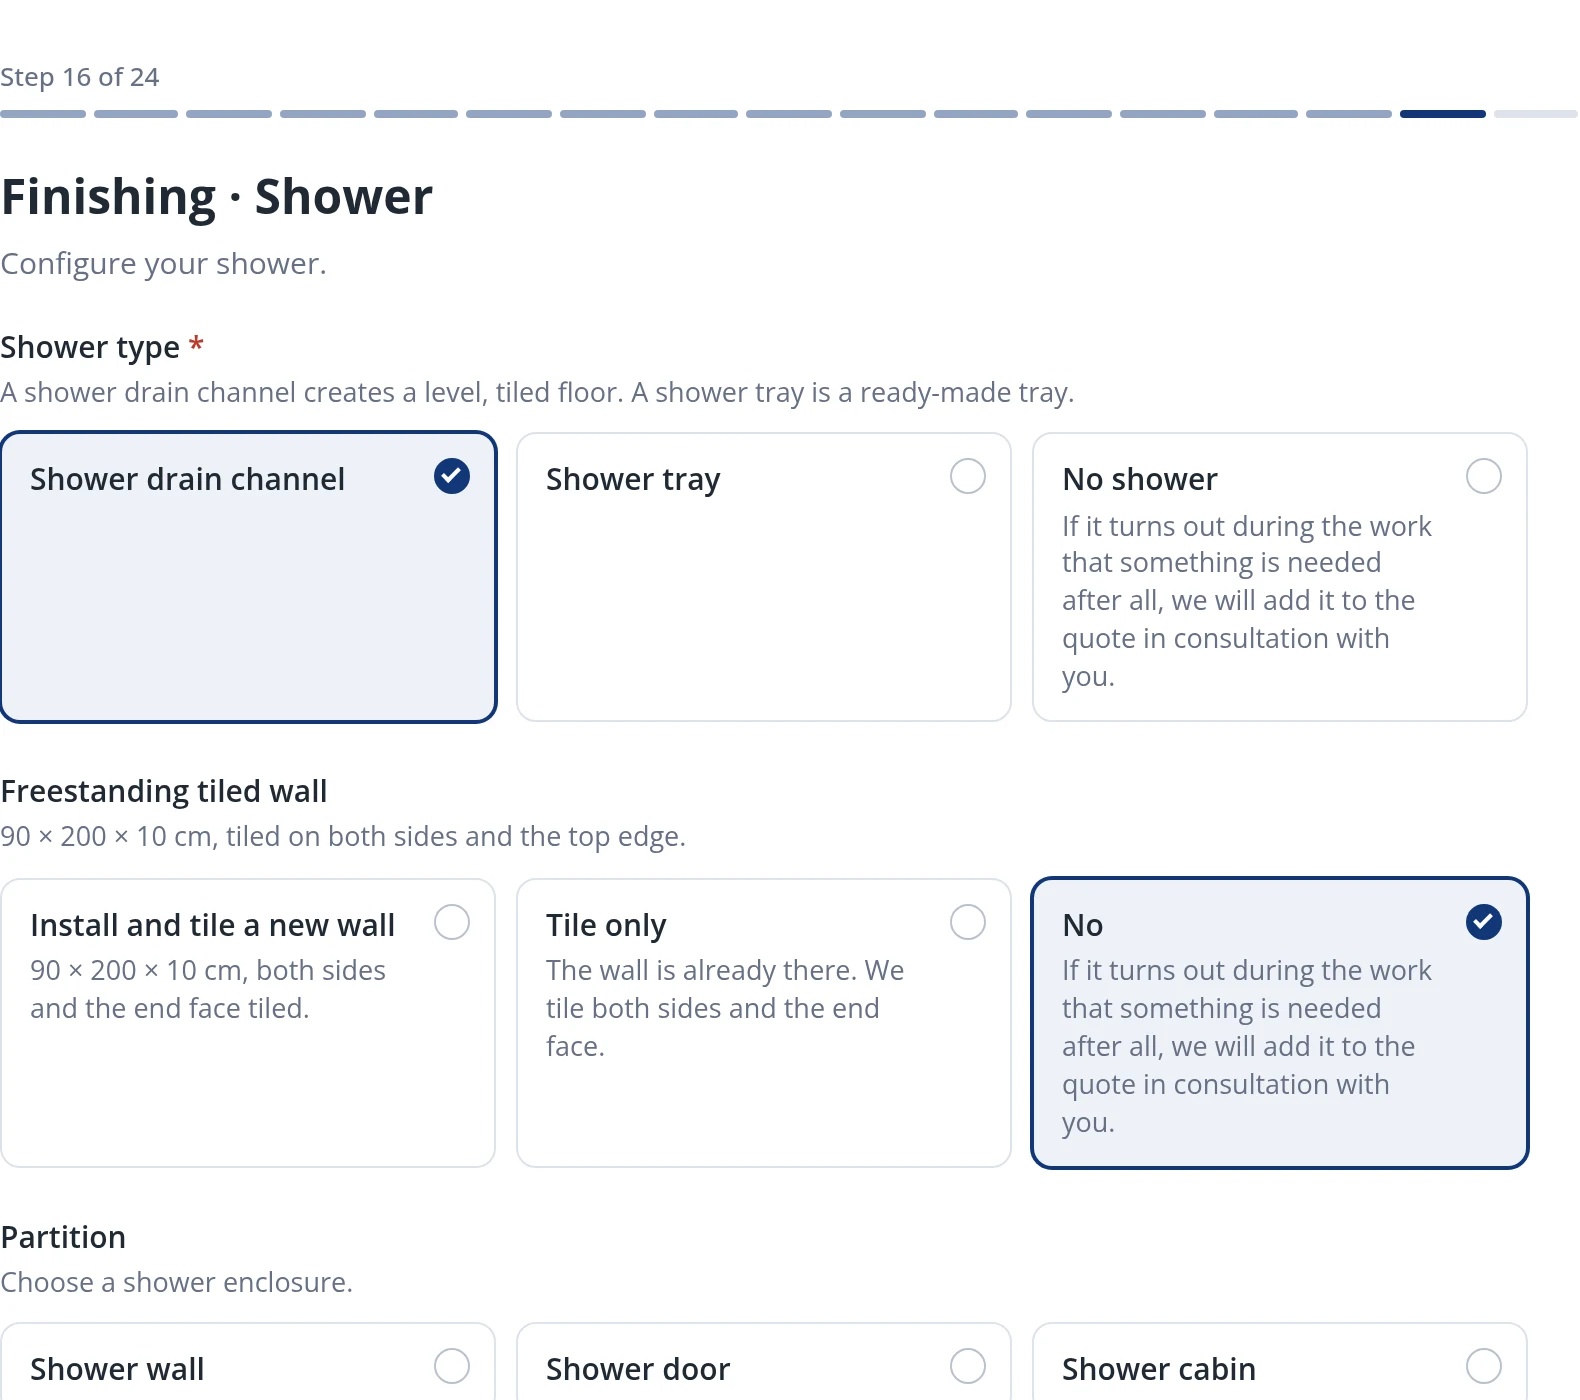Click the dark current-step progress segment
This screenshot has height=1400, width=1580.
pos(1443,114)
